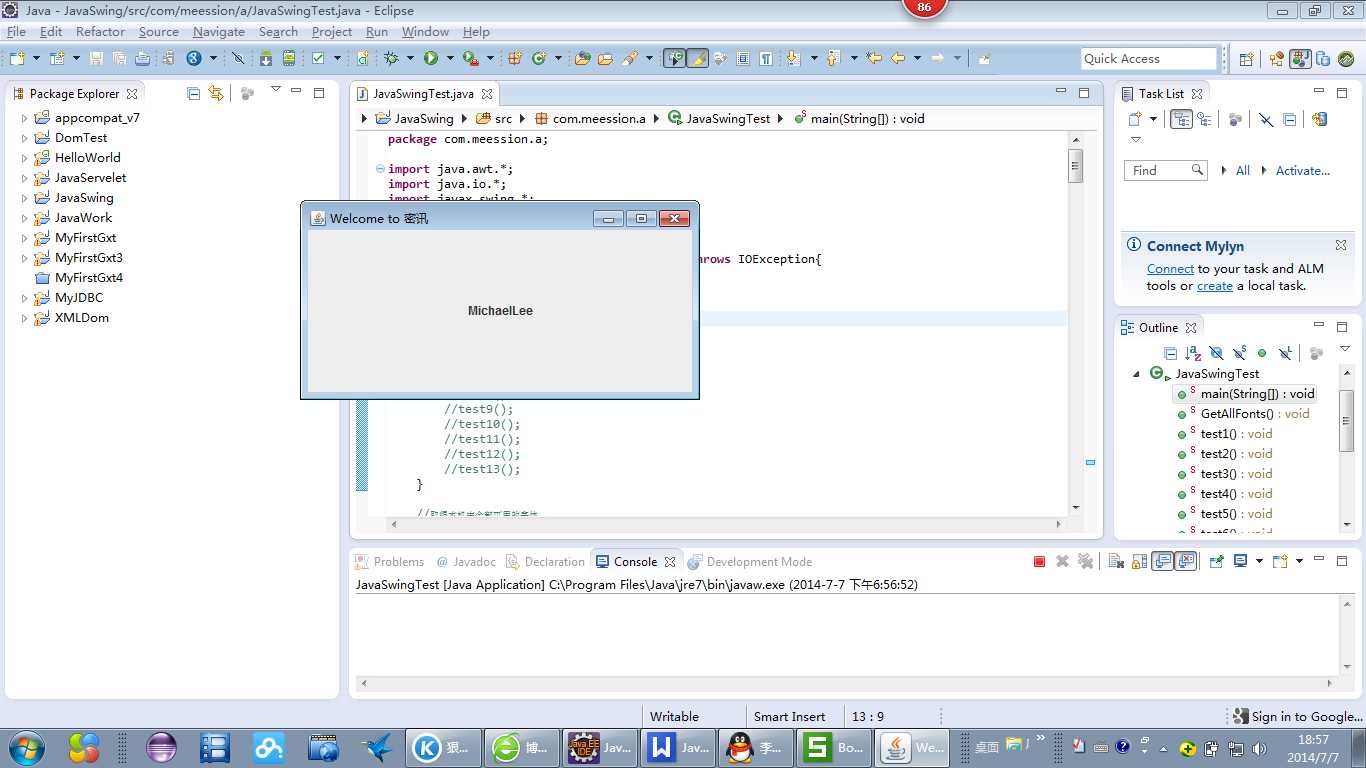The width and height of the screenshot is (1366, 768).
Task: Click the All link in Task List
Action: [1243, 171]
